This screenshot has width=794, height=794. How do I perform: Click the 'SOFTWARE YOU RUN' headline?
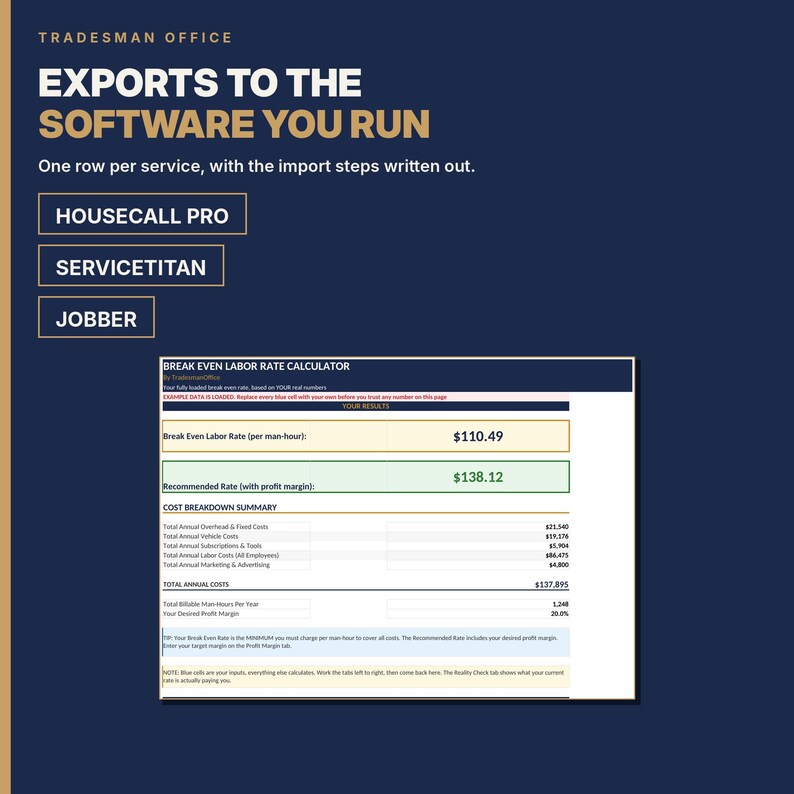234,124
